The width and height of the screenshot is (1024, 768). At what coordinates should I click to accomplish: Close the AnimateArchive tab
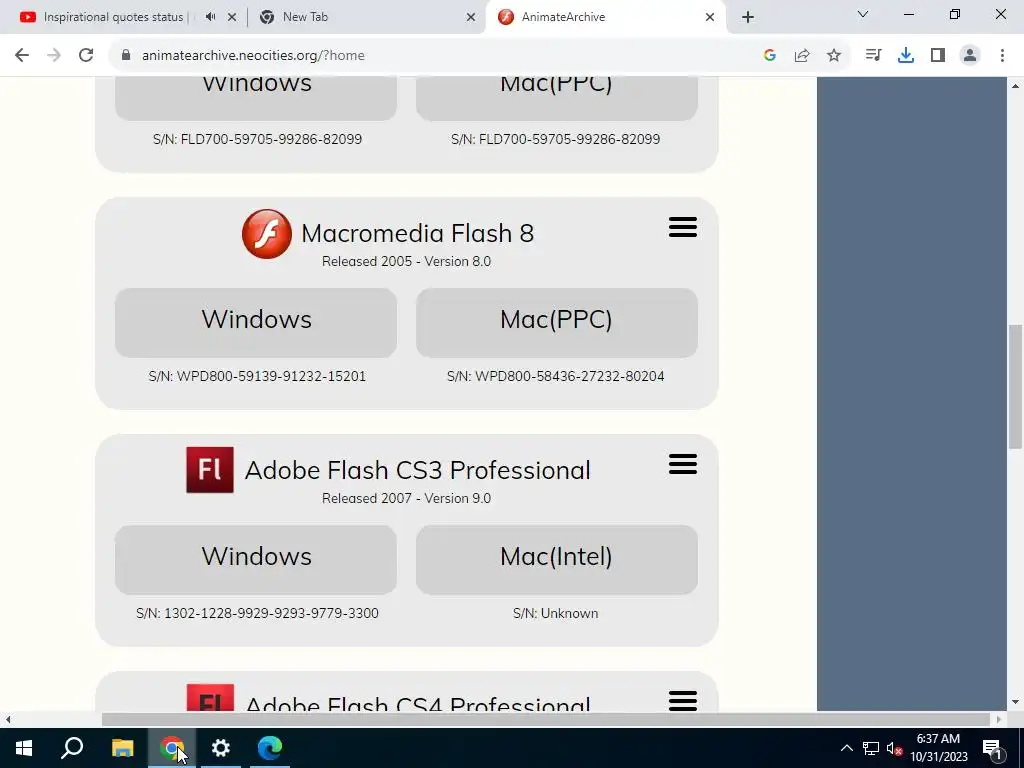click(710, 17)
